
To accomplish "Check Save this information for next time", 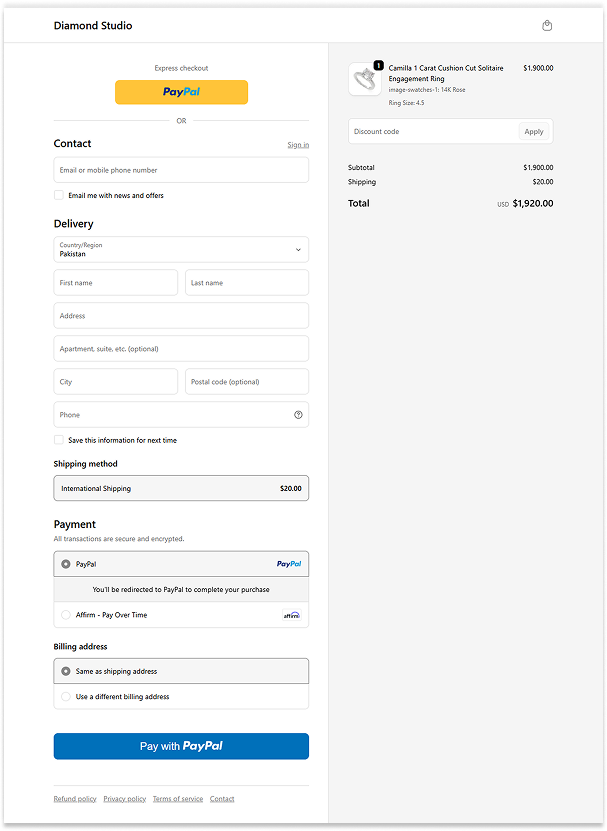I will (x=59, y=440).
